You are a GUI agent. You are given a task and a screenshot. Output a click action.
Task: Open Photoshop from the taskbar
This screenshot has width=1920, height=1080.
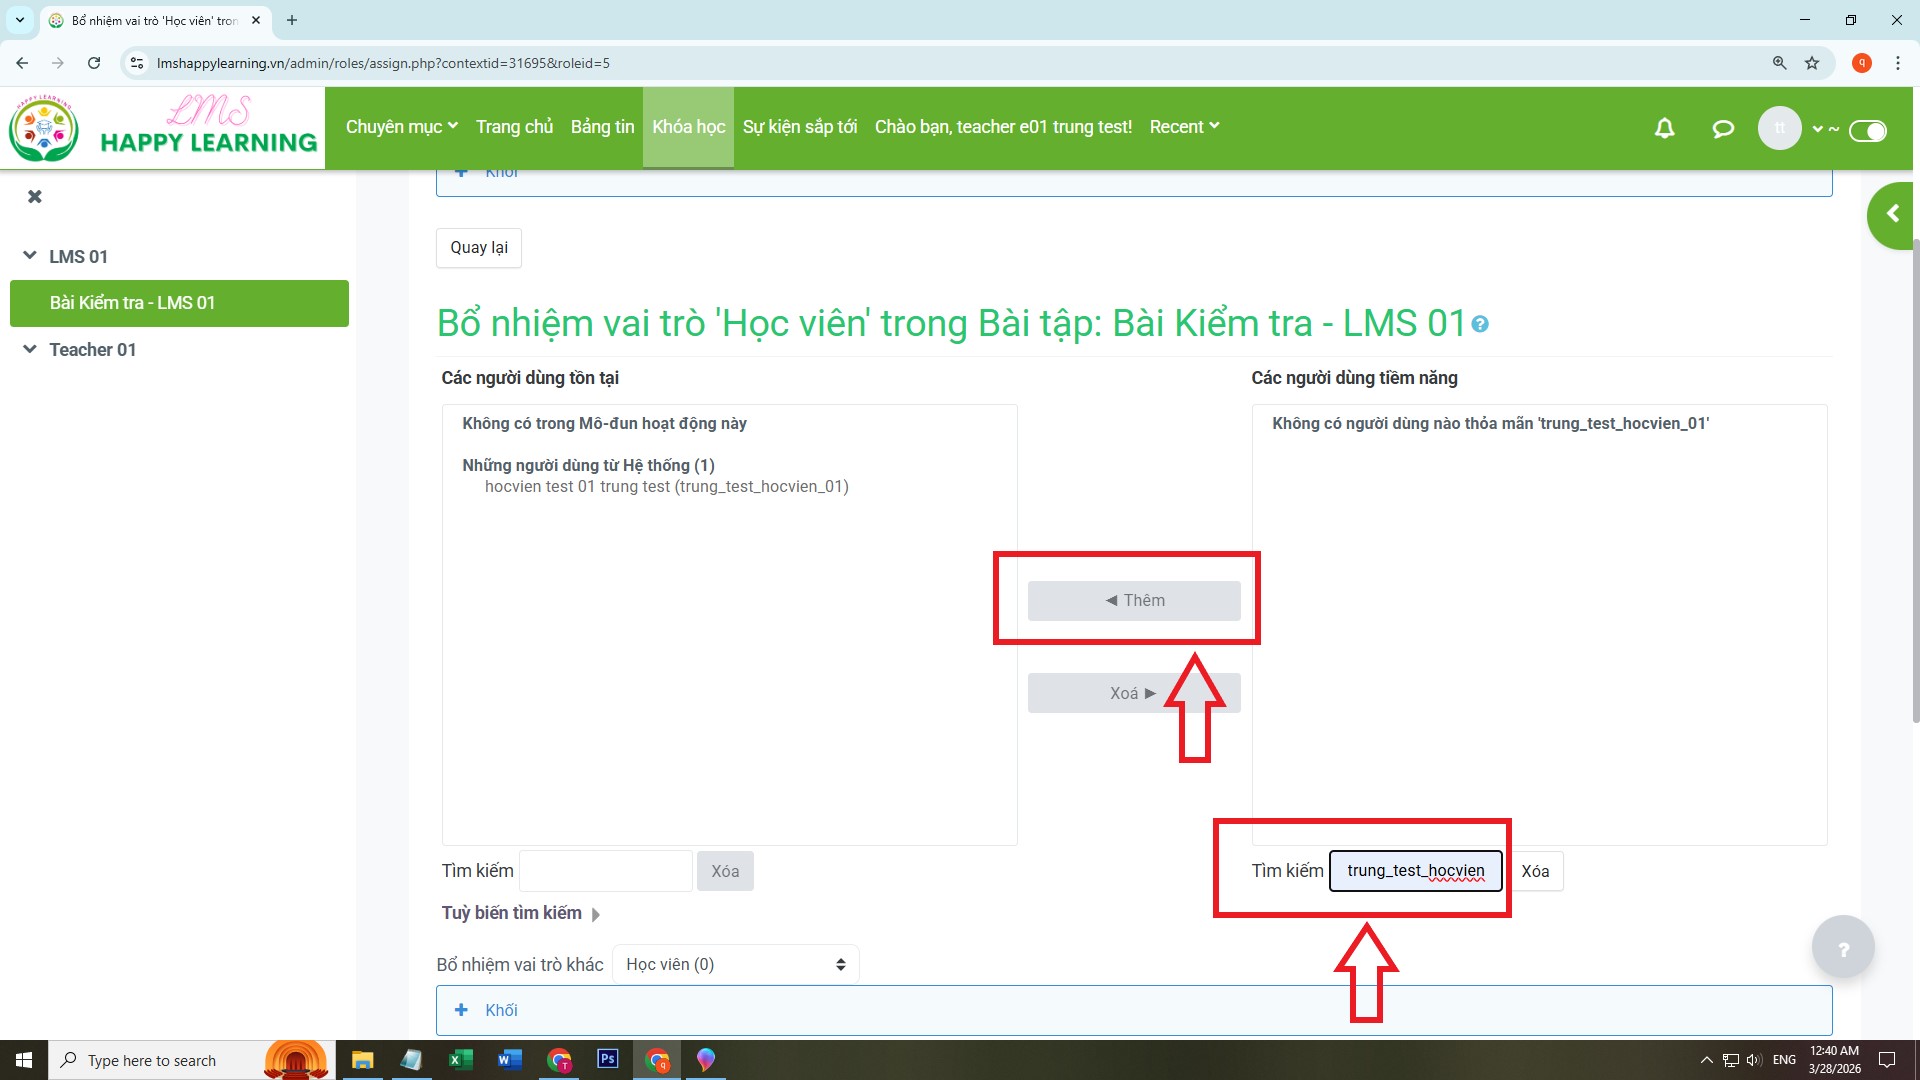607,1060
